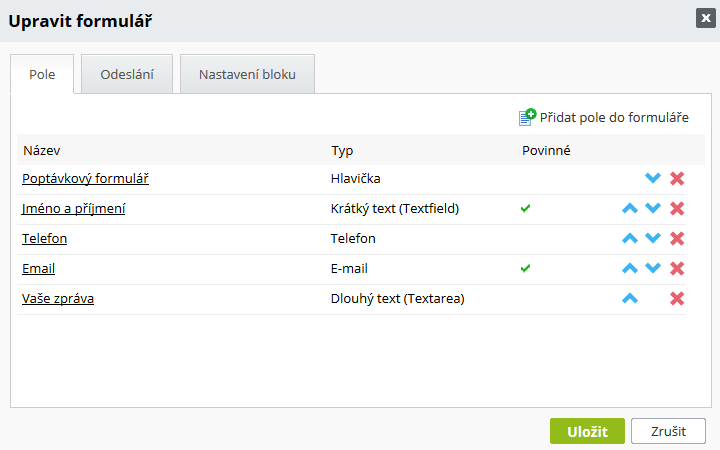The image size is (720, 450).
Task: Move Poptávkový formulář row down
Action: pyautogui.click(x=652, y=178)
